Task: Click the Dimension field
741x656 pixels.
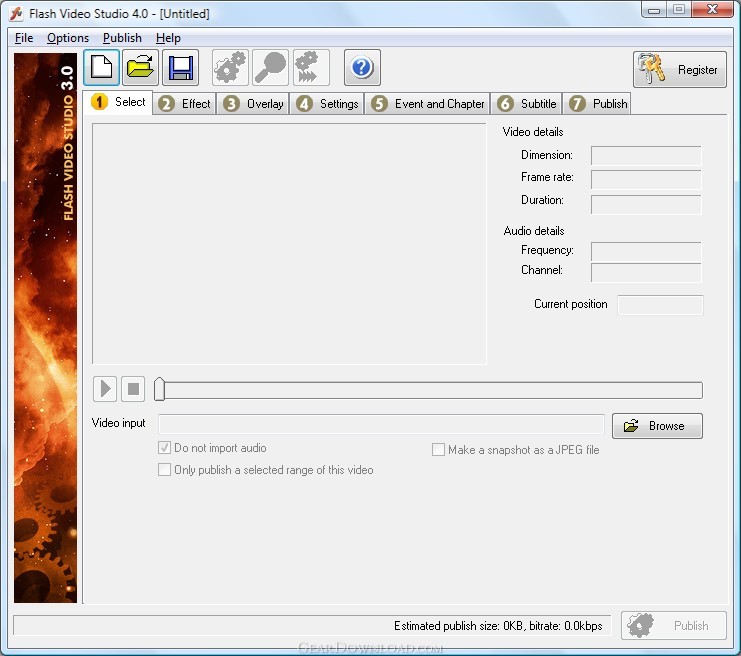Action: pyautogui.click(x=646, y=155)
